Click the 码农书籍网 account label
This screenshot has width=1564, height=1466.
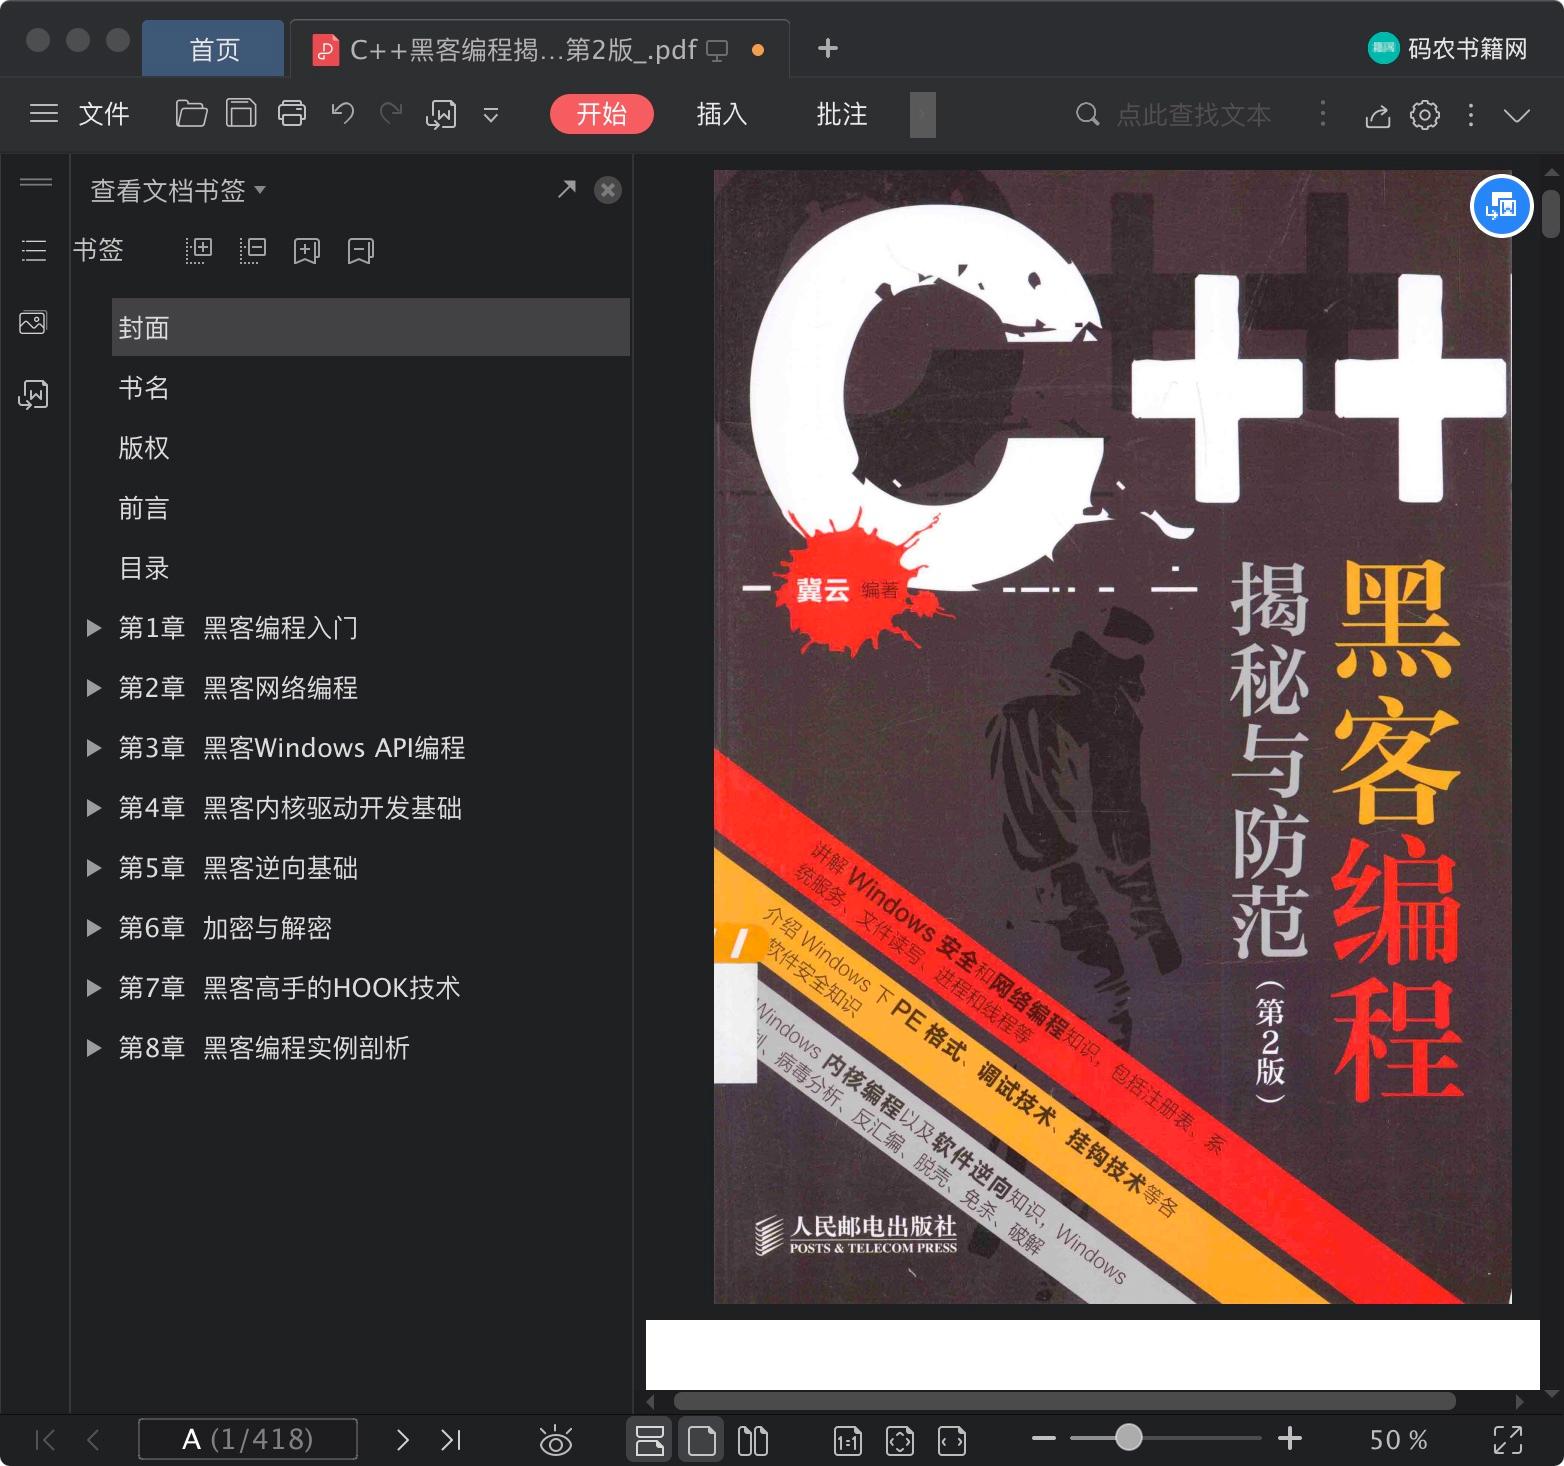(1468, 48)
